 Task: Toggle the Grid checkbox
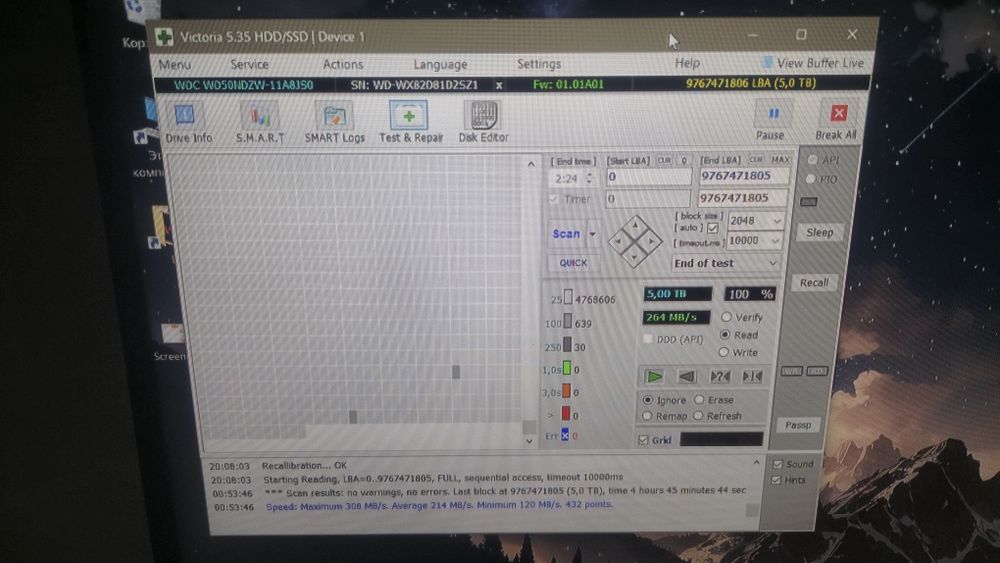coord(643,440)
